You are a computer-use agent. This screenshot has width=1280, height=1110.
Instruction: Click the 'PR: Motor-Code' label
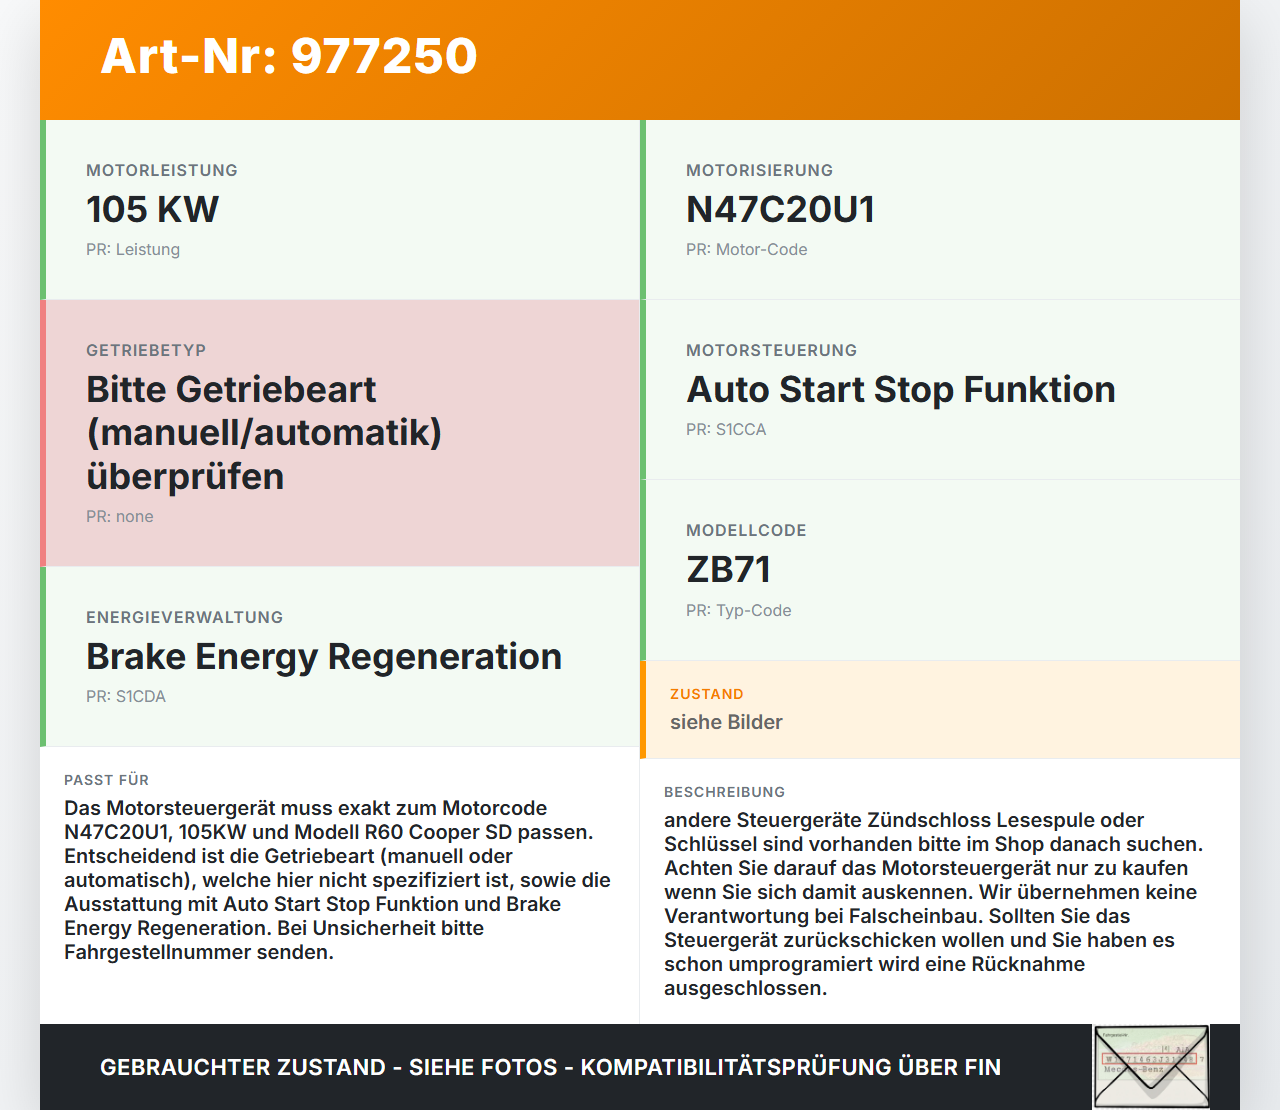(x=746, y=250)
